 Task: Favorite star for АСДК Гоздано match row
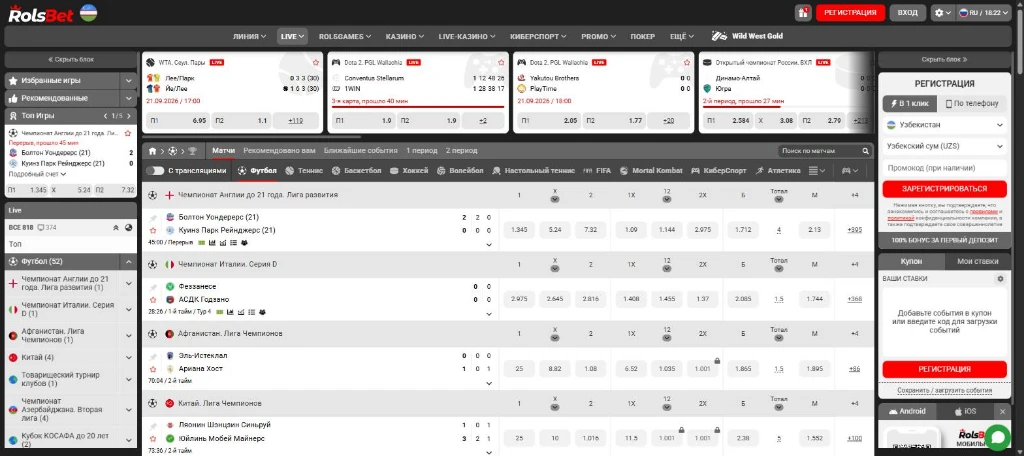tap(153, 300)
